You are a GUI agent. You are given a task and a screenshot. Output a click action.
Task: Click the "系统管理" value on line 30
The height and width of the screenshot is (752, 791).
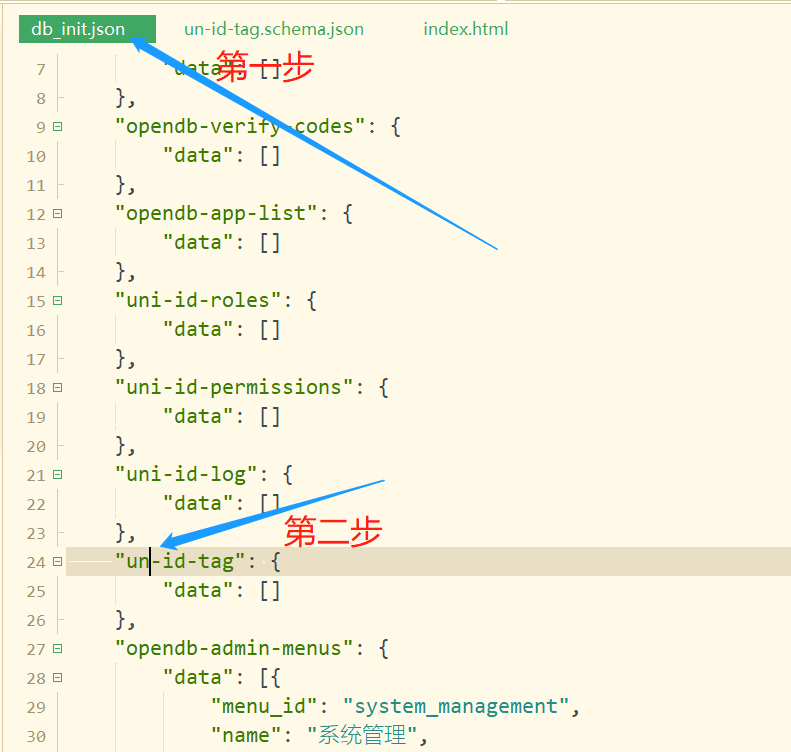point(362,735)
